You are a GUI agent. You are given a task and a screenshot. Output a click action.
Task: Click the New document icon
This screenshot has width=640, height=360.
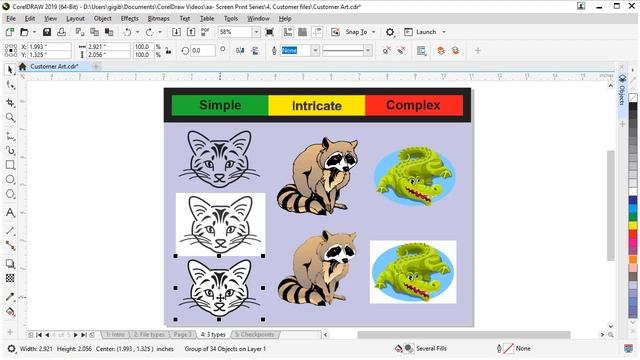(10, 32)
